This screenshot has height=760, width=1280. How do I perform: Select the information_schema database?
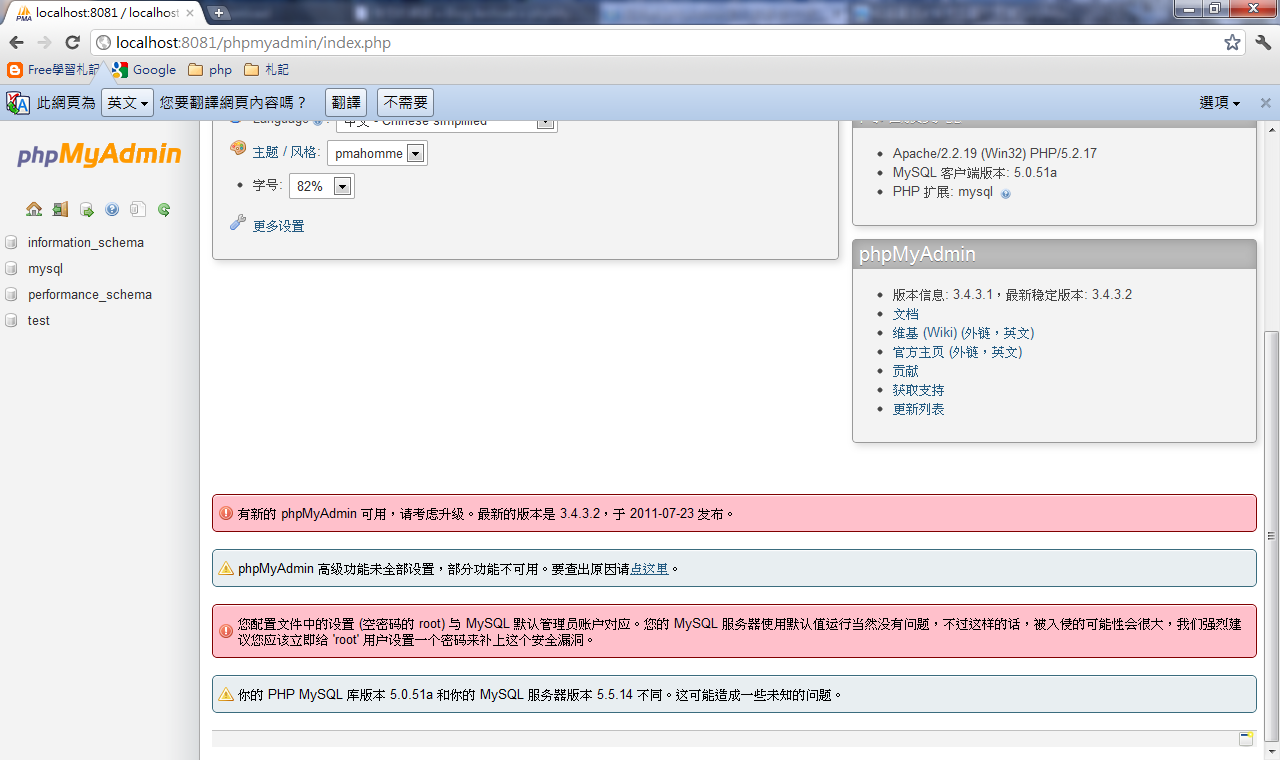coord(85,243)
